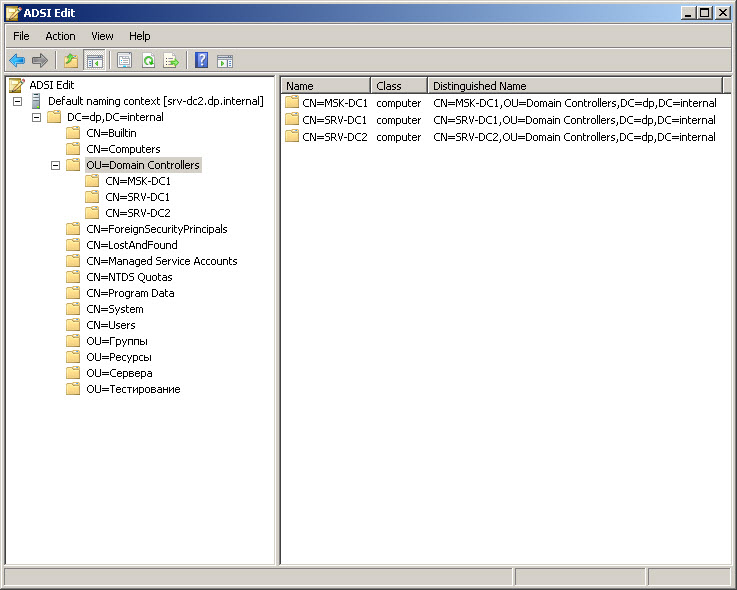Select CN=SRV-DC2 in the tree pane
This screenshot has height=590, width=737.
pyautogui.click(x=138, y=213)
